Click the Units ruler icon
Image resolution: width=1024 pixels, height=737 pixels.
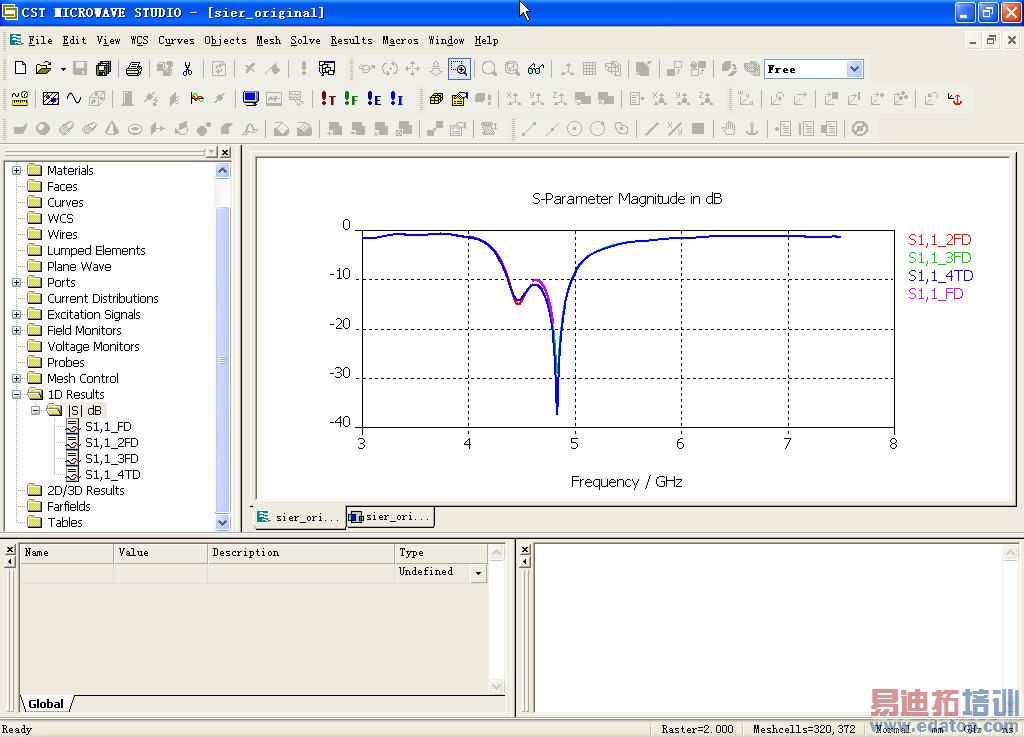point(20,99)
